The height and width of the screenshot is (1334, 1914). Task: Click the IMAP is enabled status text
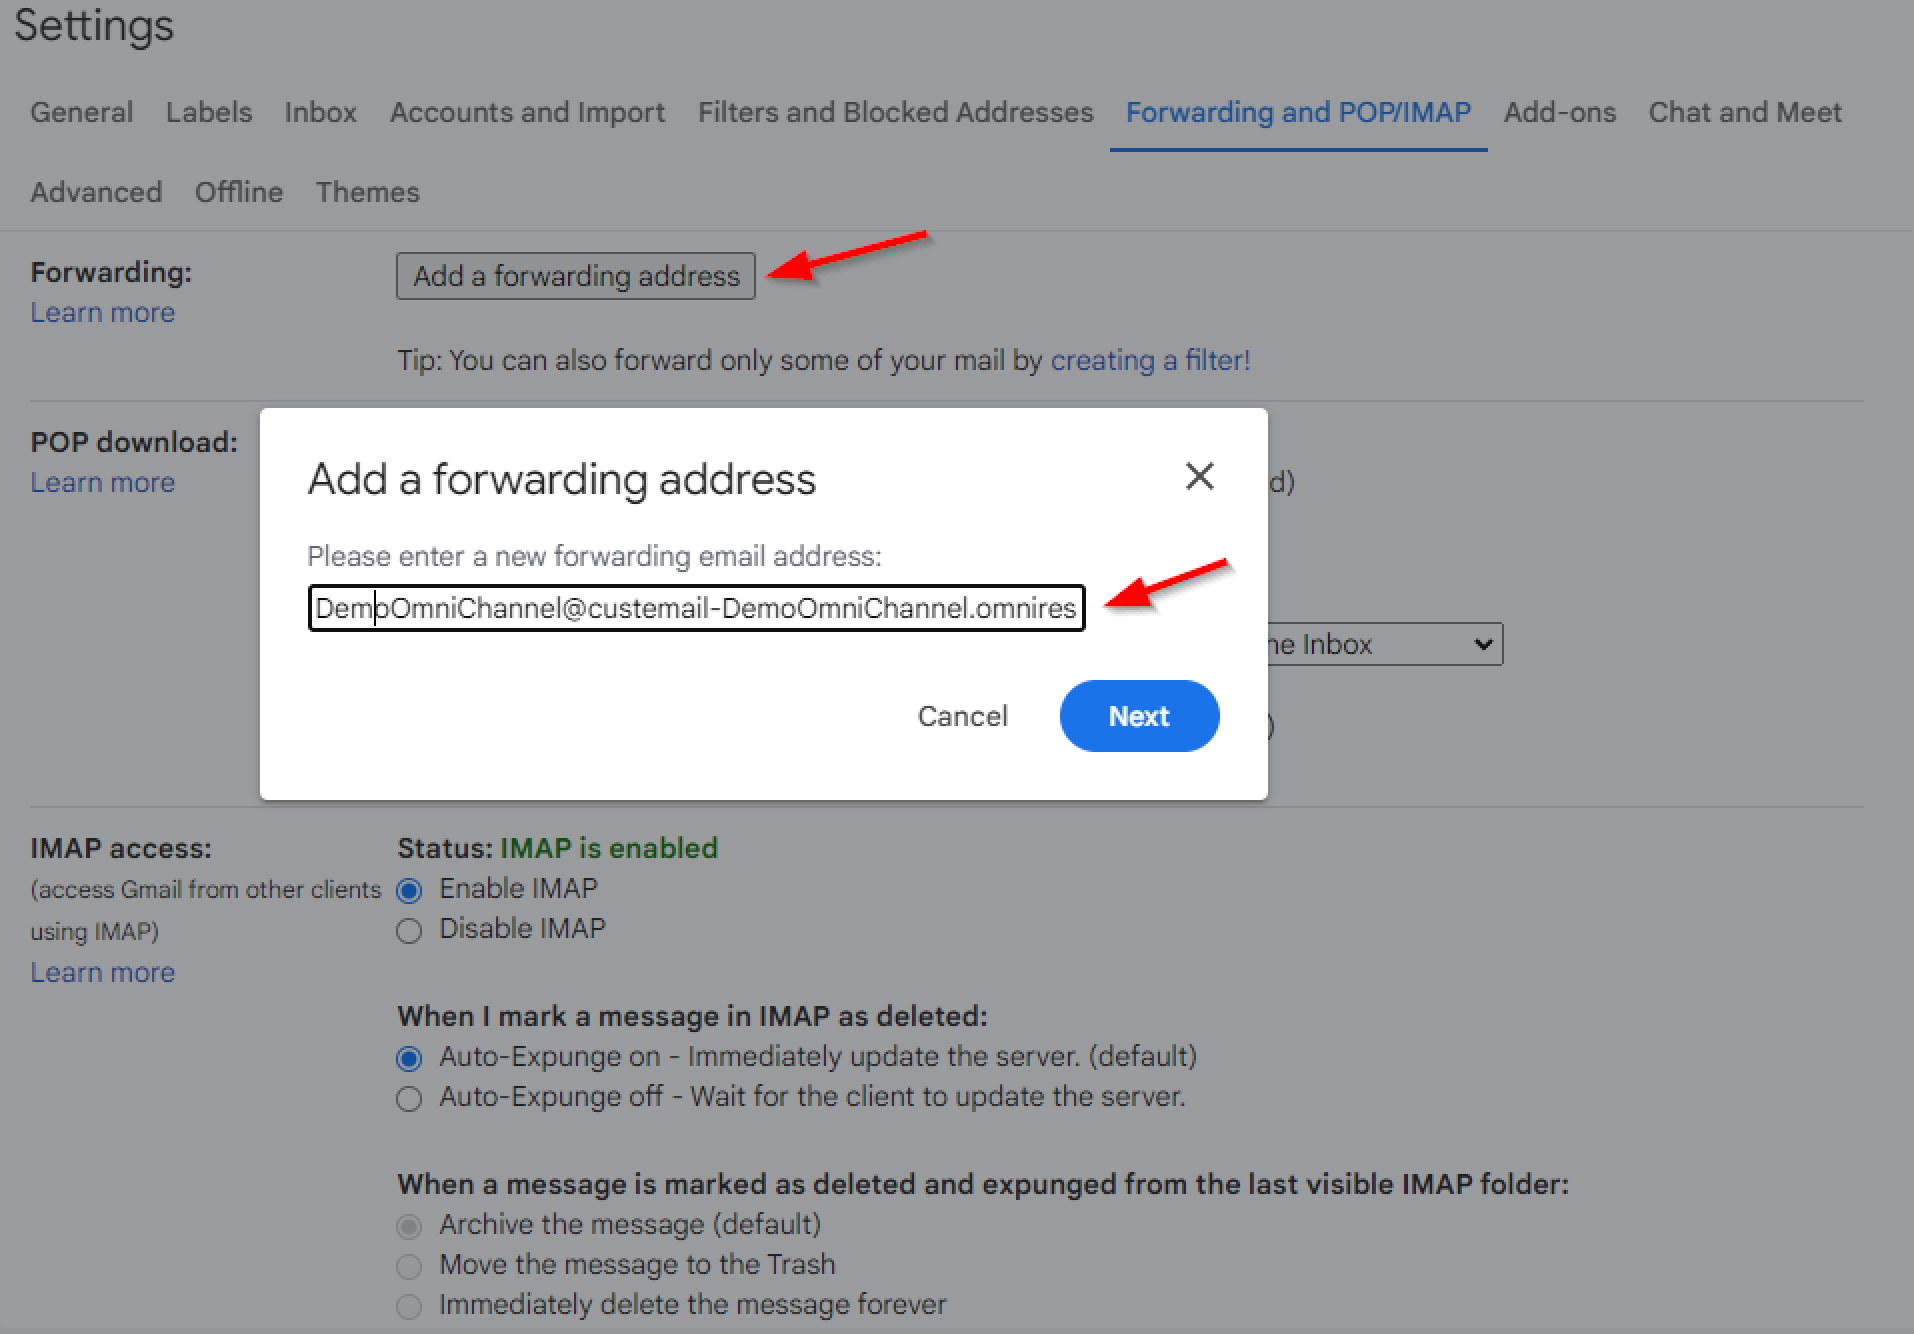[609, 848]
